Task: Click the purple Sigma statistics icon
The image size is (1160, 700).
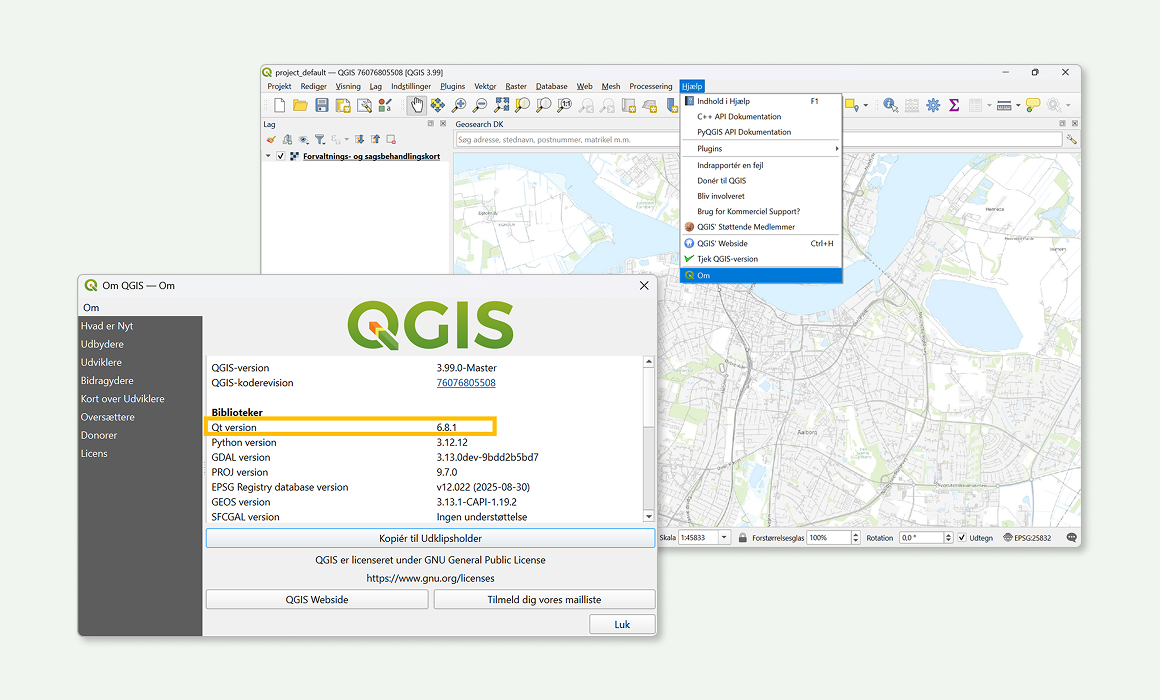Action: (954, 105)
